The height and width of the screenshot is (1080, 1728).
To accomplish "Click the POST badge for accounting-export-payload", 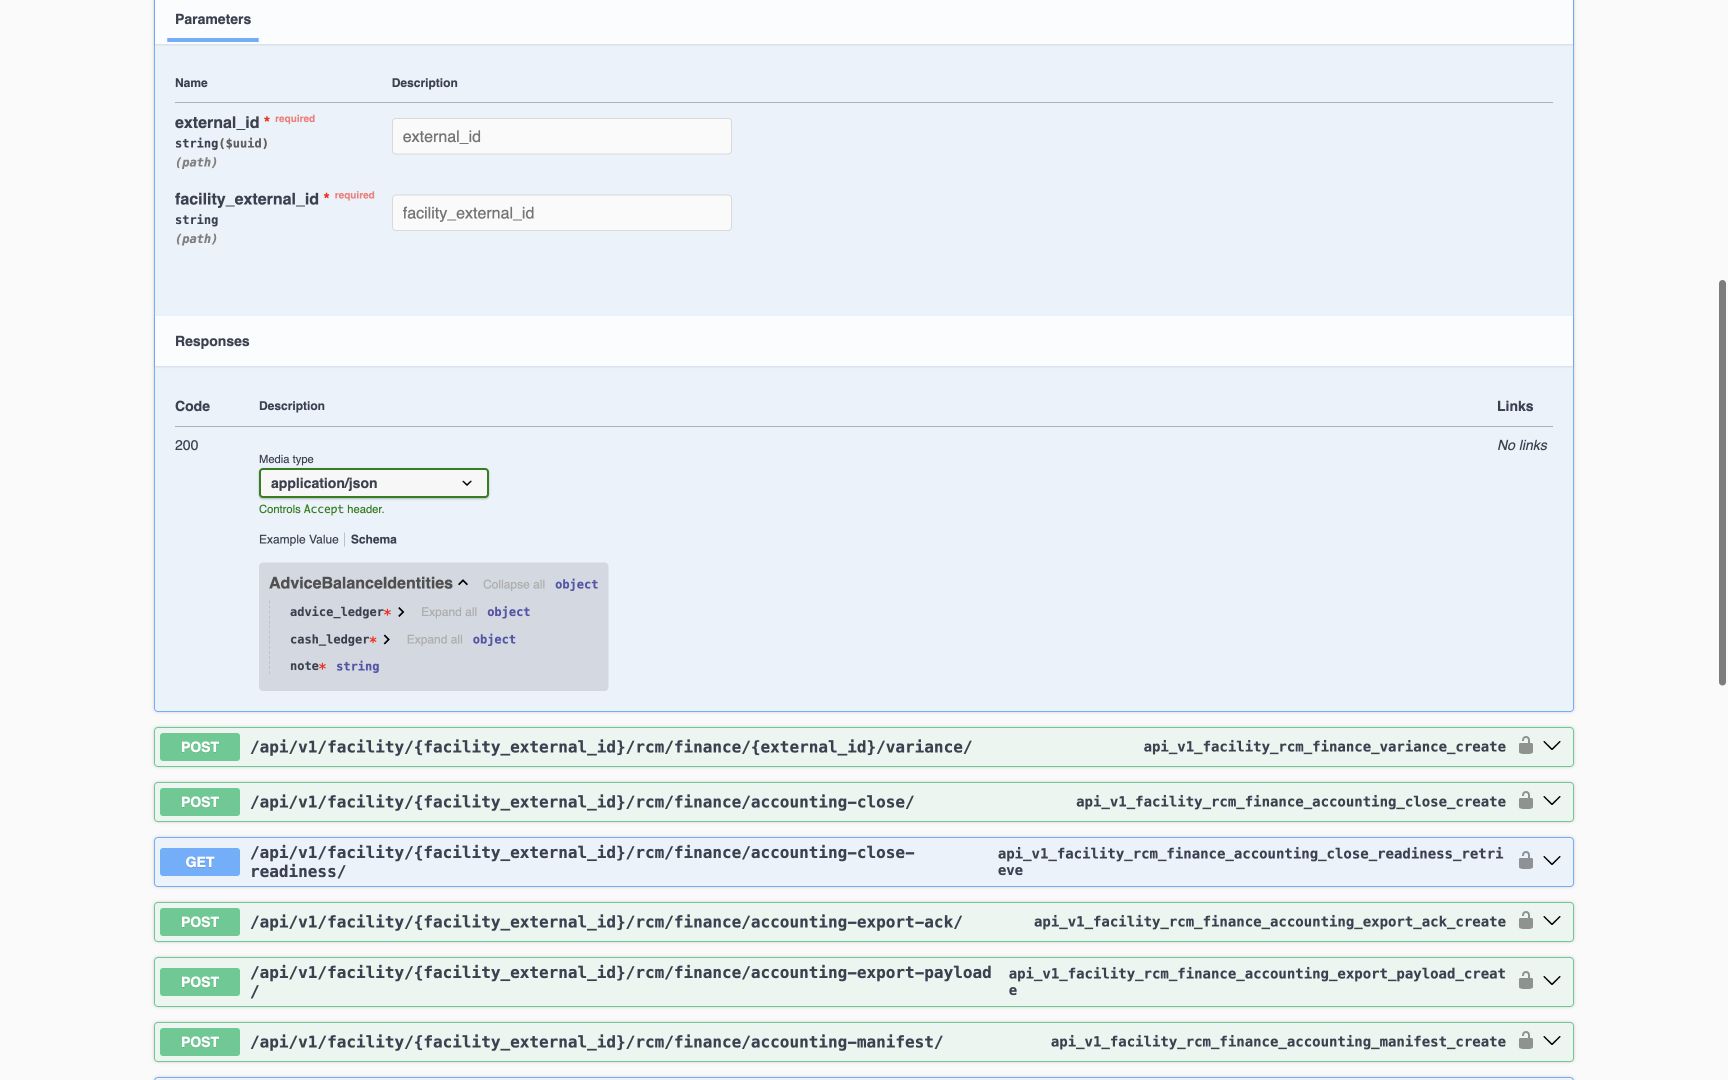I will point(200,982).
